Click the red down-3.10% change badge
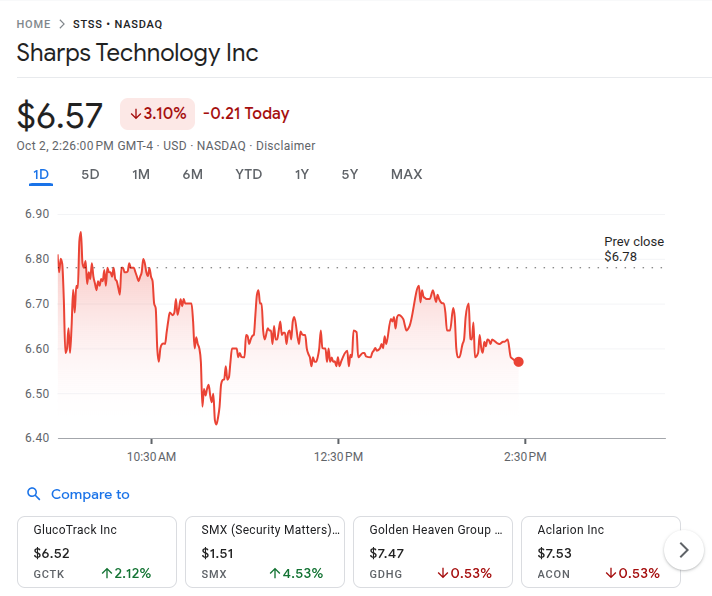712x596 pixels. click(x=158, y=114)
